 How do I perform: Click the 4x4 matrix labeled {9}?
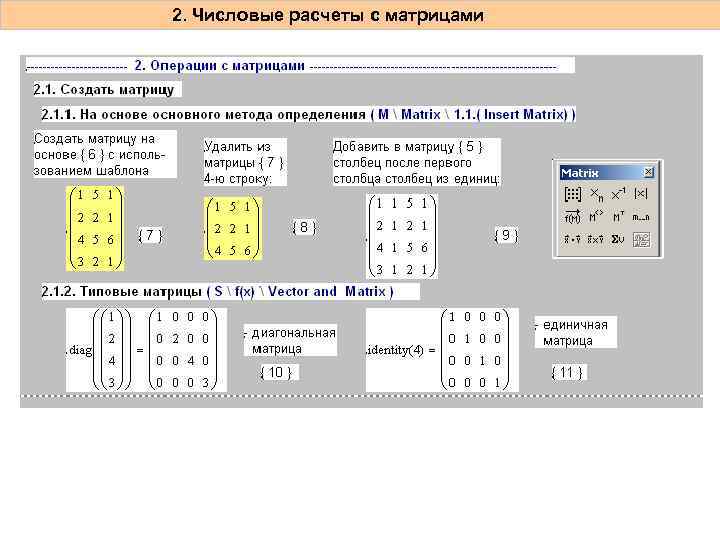pos(402,236)
